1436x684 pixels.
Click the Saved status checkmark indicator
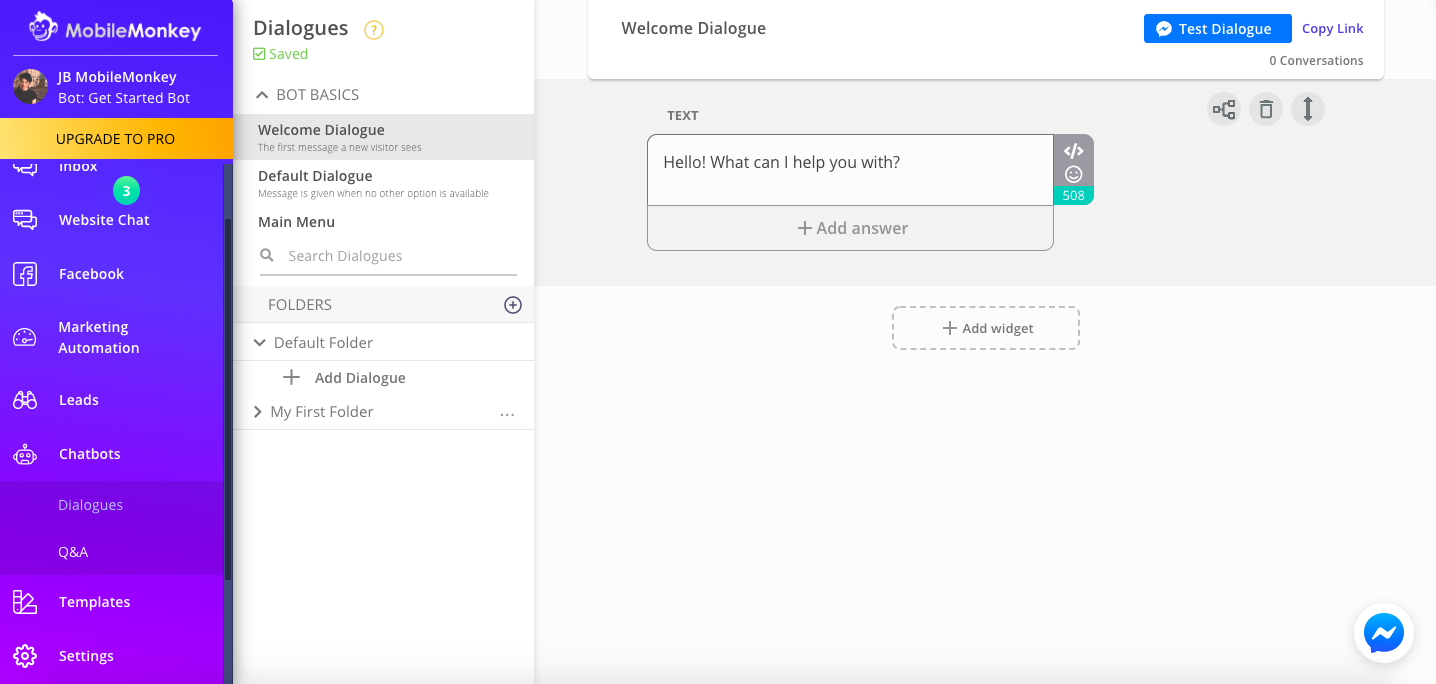pos(262,53)
